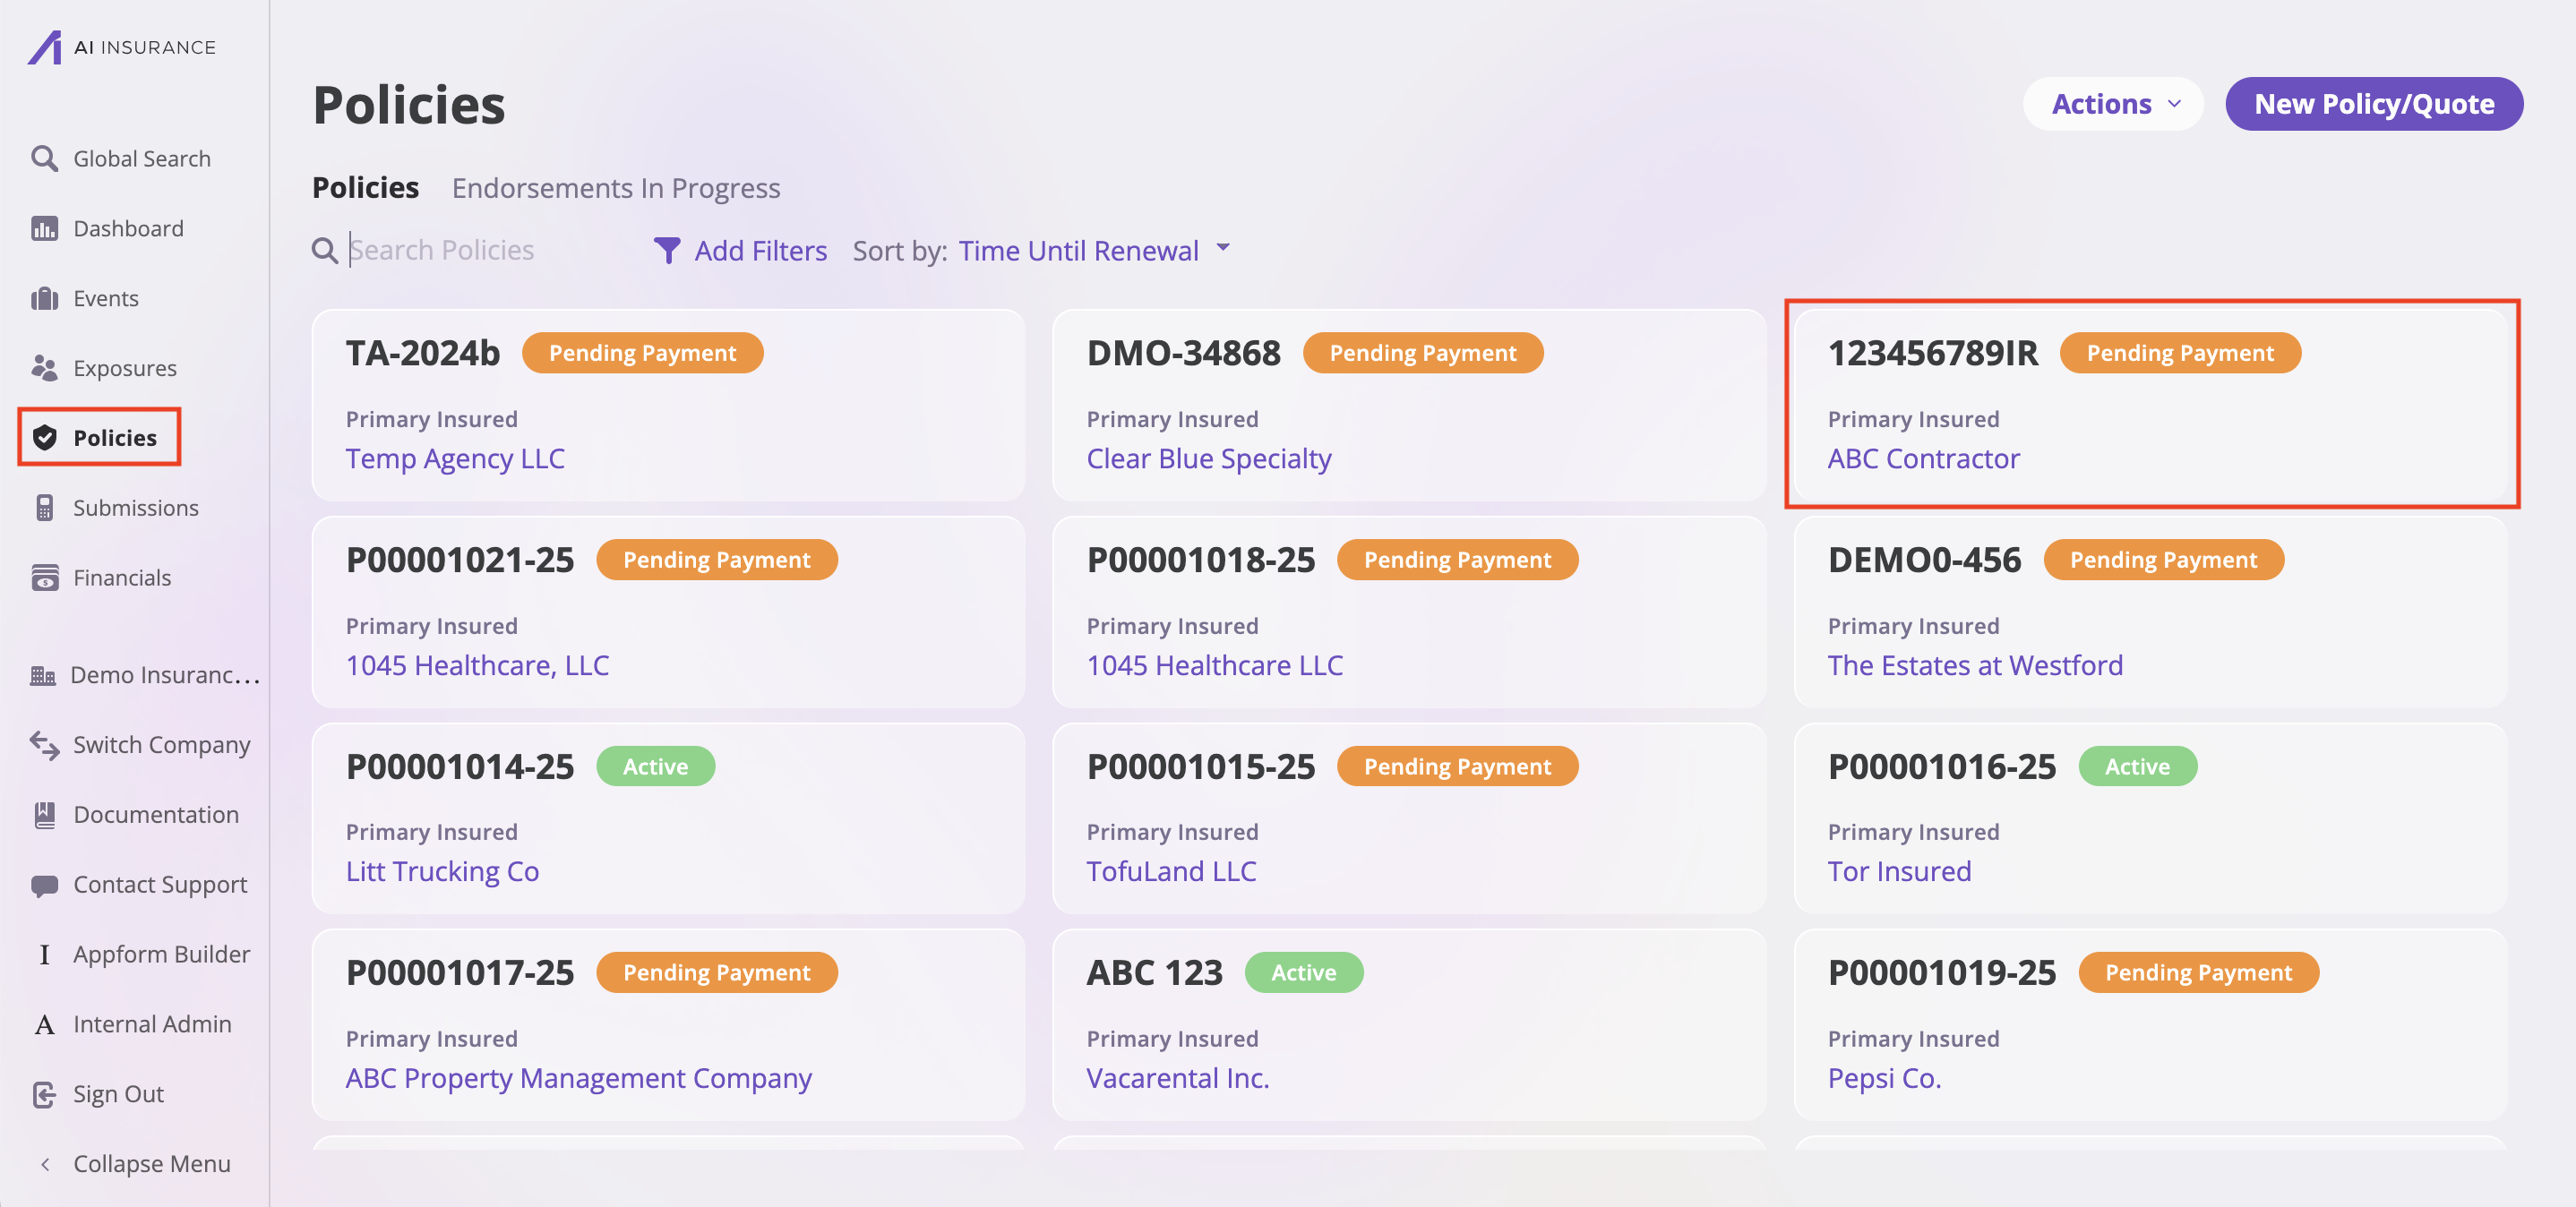This screenshot has height=1207, width=2576.
Task: Open the Clear Blue Specialty insured link
Action: [1208, 458]
